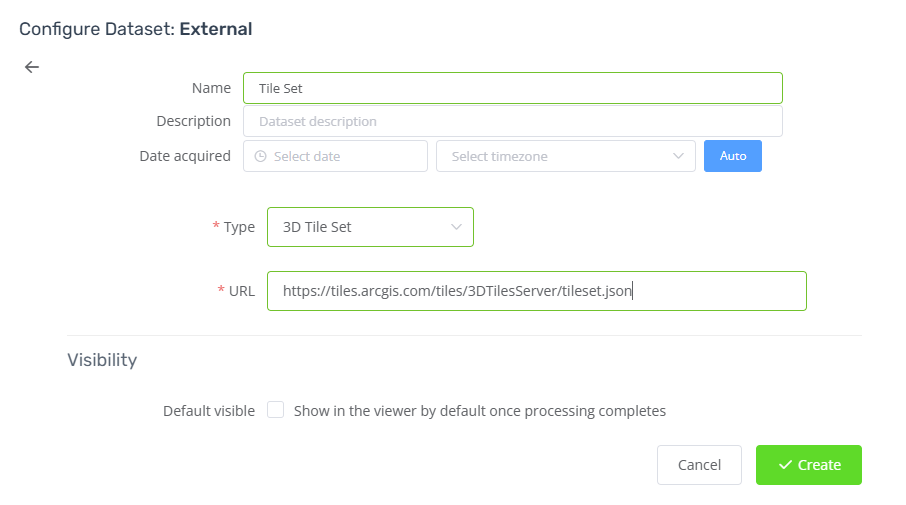Open the timezone dropdown chevron

pyautogui.click(x=678, y=156)
